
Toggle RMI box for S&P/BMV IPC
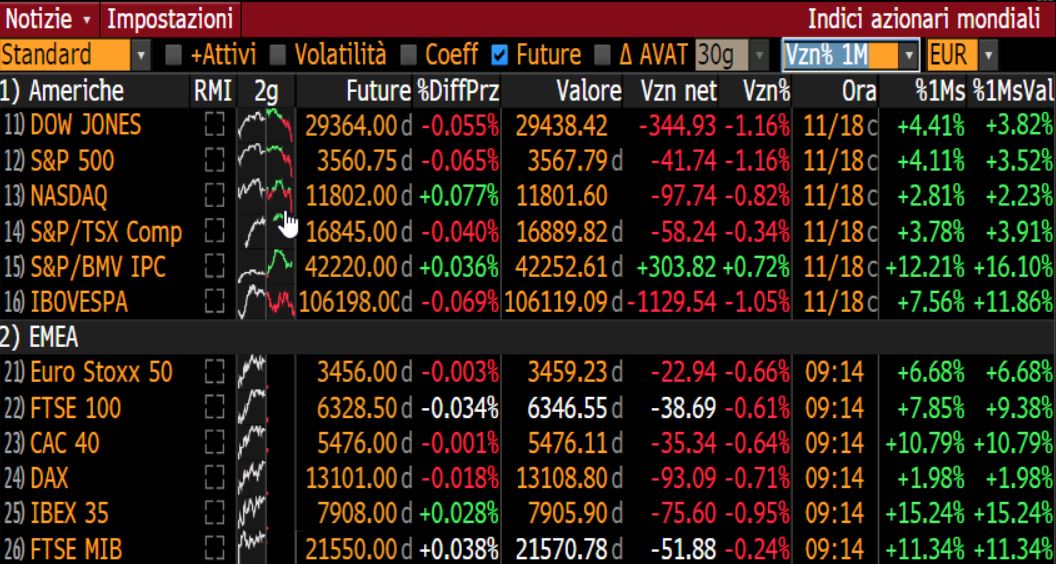(214, 268)
